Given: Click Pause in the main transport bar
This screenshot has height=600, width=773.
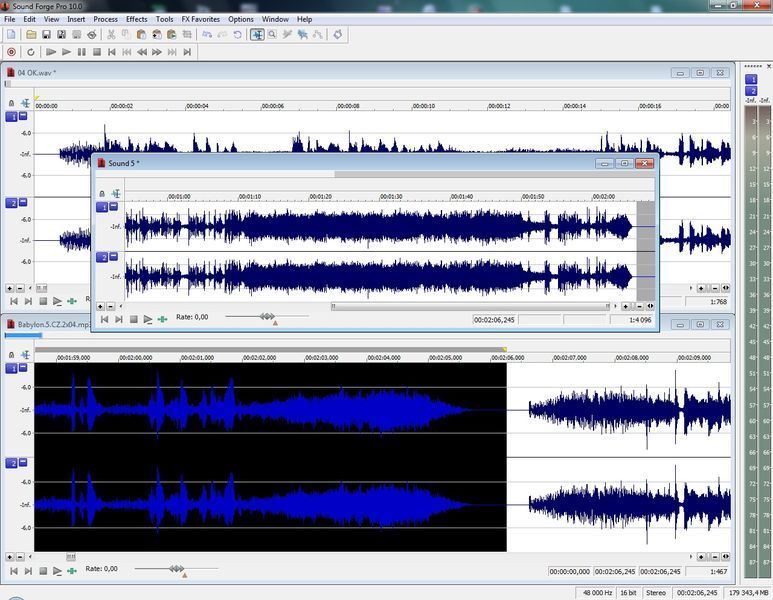Looking at the screenshot, I should point(81,52).
